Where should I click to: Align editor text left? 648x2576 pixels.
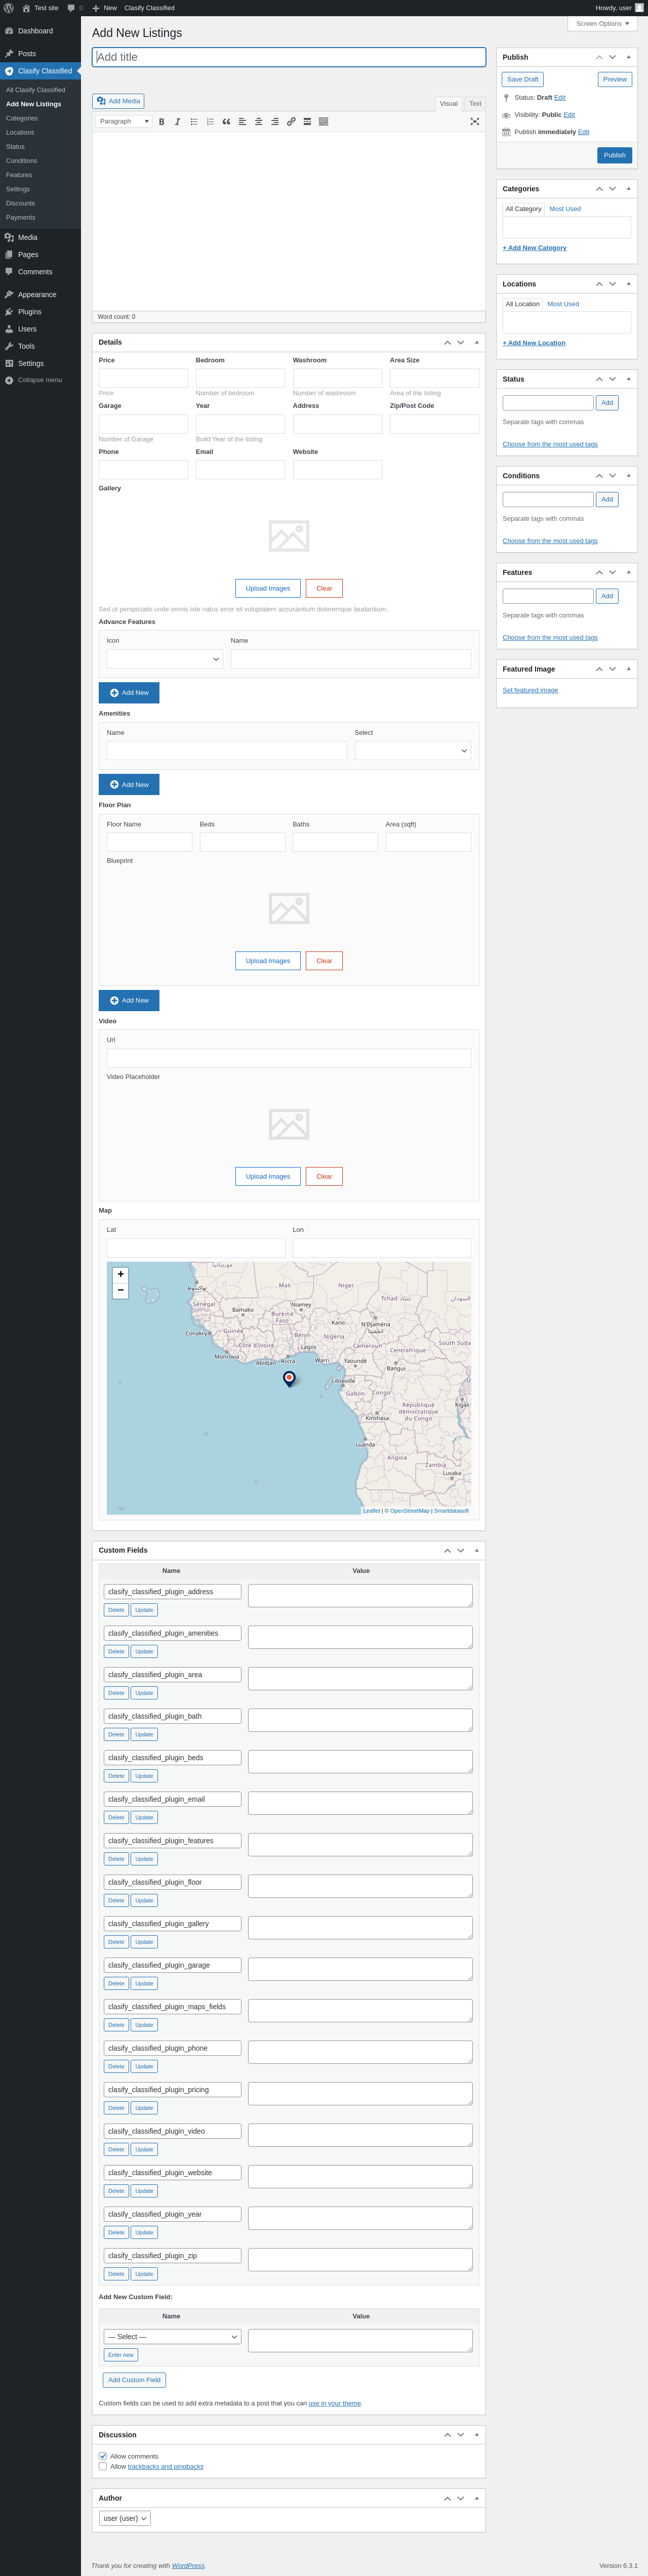tap(242, 122)
